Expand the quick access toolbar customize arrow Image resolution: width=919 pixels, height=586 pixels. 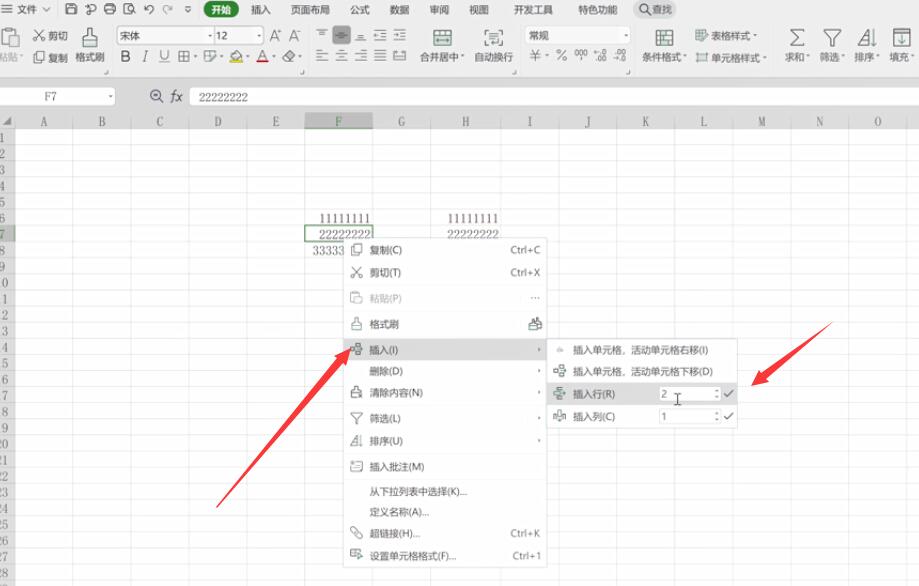[x=188, y=9]
